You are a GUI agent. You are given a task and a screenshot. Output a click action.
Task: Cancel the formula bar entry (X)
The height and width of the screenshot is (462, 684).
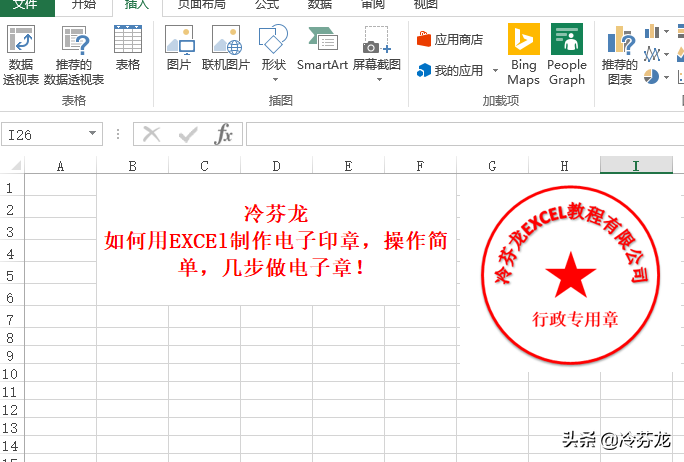(151, 134)
